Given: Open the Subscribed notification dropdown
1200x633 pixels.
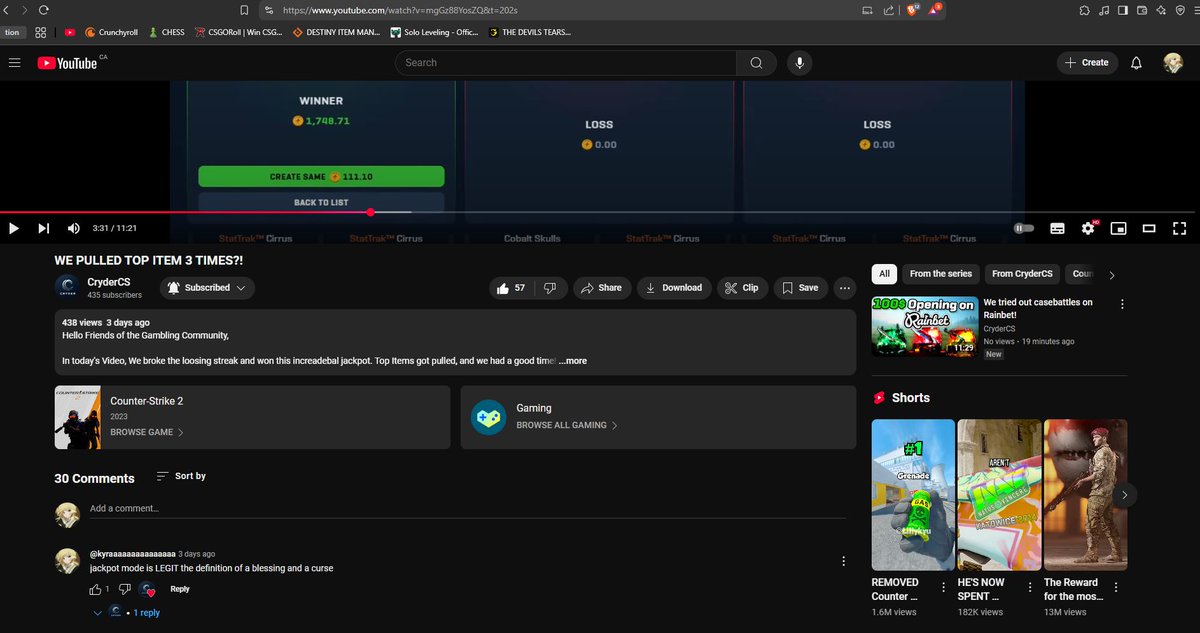Looking at the screenshot, I should click(207, 287).
